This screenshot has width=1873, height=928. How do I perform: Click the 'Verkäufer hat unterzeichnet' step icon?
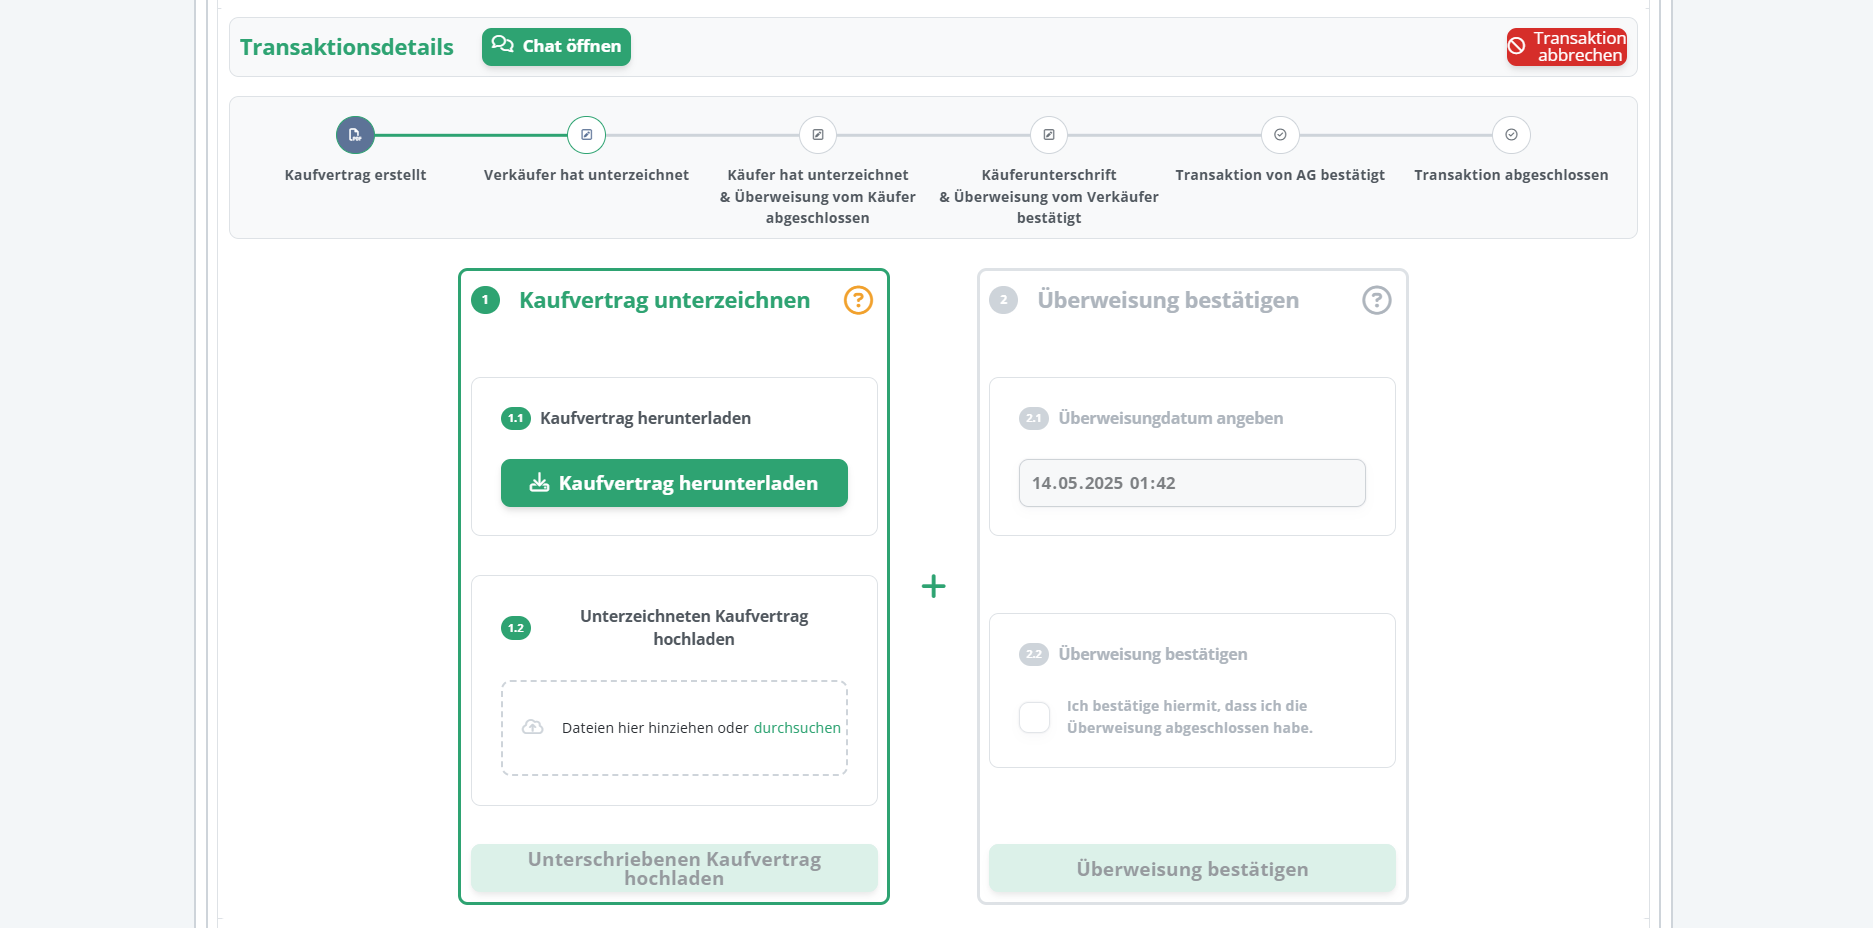(x=586, y=135)
